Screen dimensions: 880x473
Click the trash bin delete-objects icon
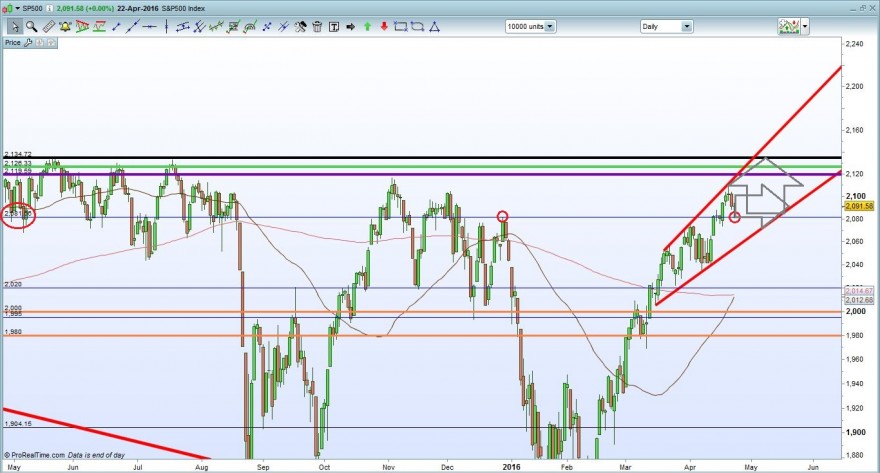click(x=317, y=26)
